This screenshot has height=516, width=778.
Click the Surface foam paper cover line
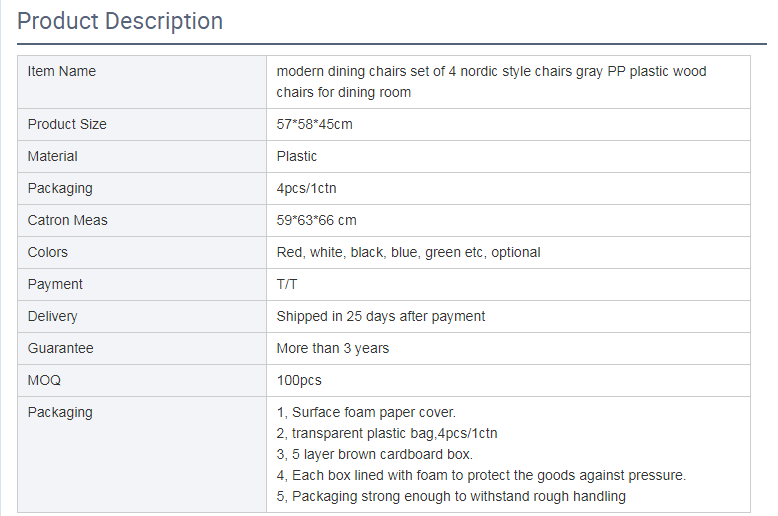366,412
